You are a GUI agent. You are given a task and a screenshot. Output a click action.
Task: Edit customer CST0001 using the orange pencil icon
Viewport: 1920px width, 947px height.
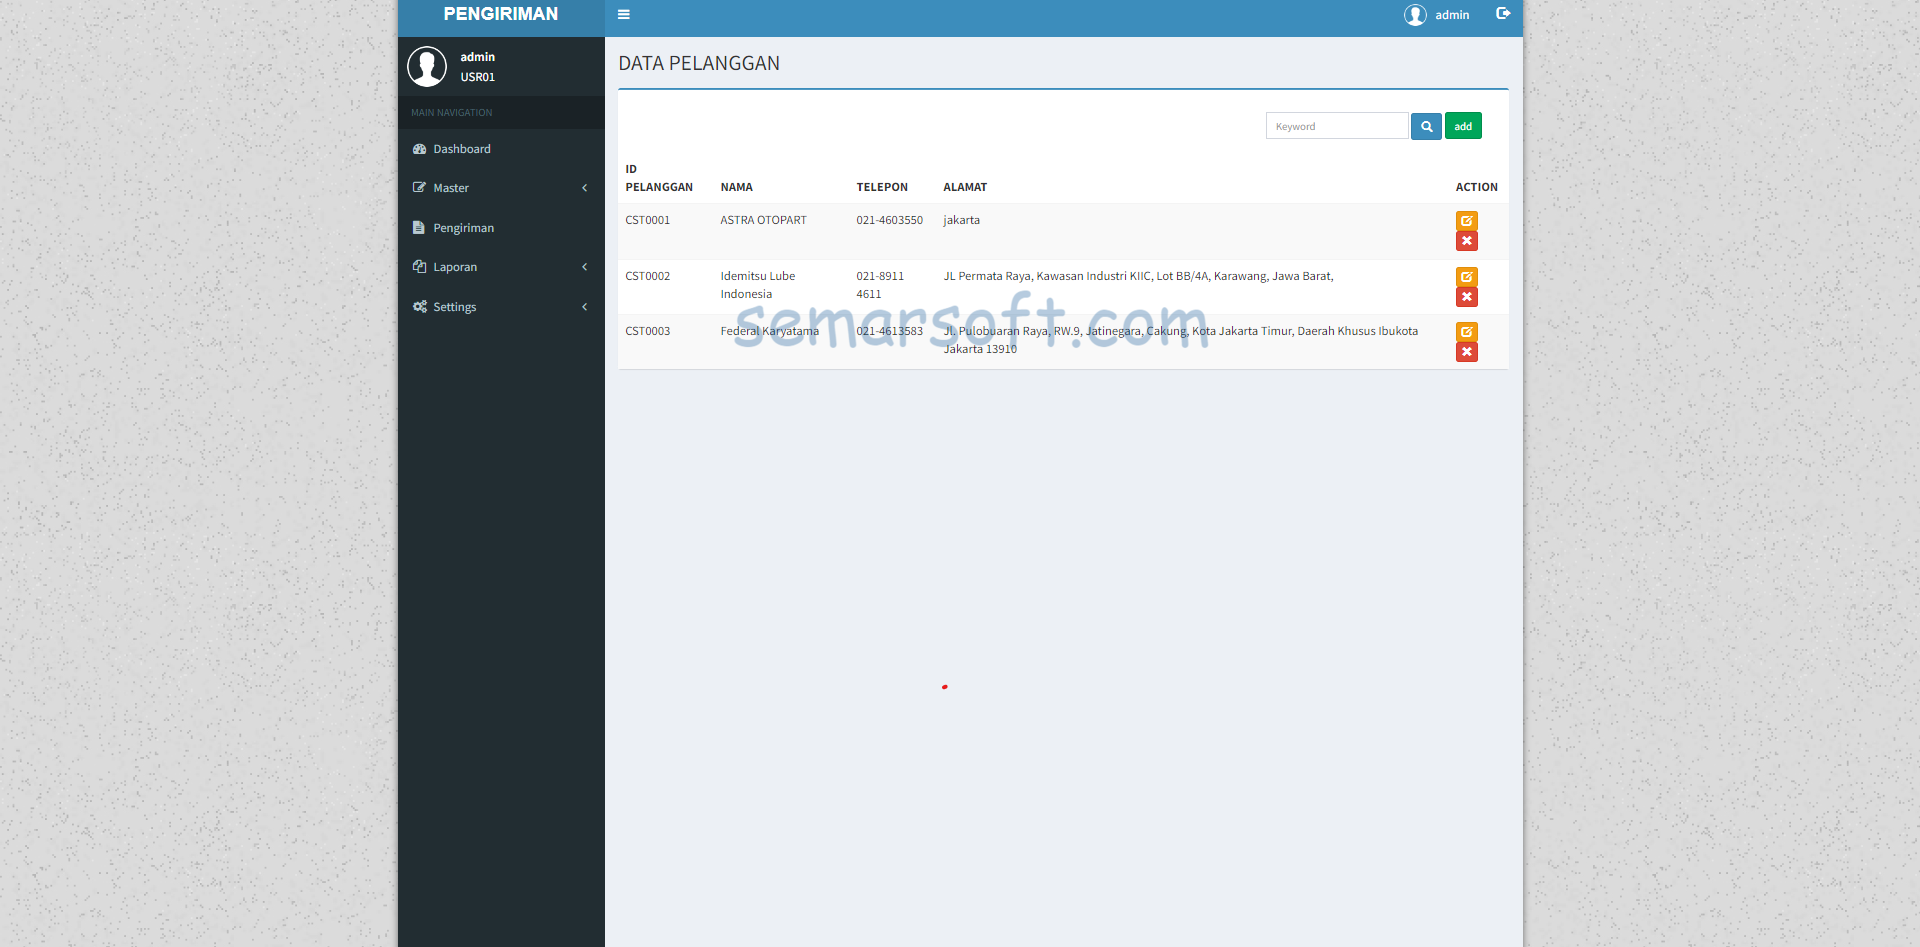click(1466, 220)
